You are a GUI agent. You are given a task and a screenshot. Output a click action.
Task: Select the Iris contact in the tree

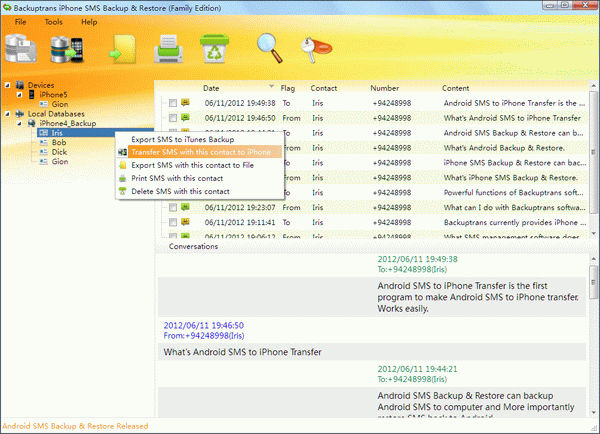pos(57,133)
